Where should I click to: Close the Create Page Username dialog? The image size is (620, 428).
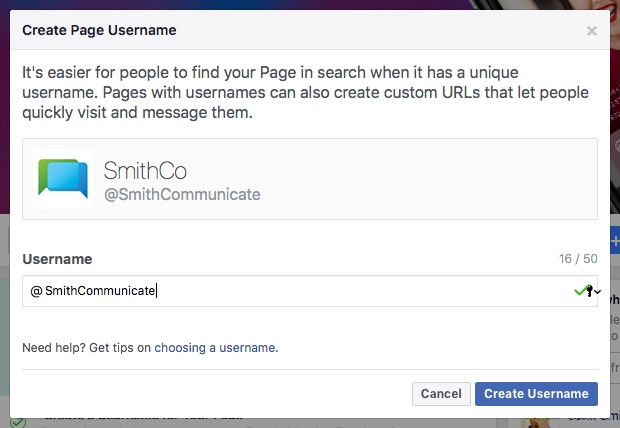[x=592, y=31]
